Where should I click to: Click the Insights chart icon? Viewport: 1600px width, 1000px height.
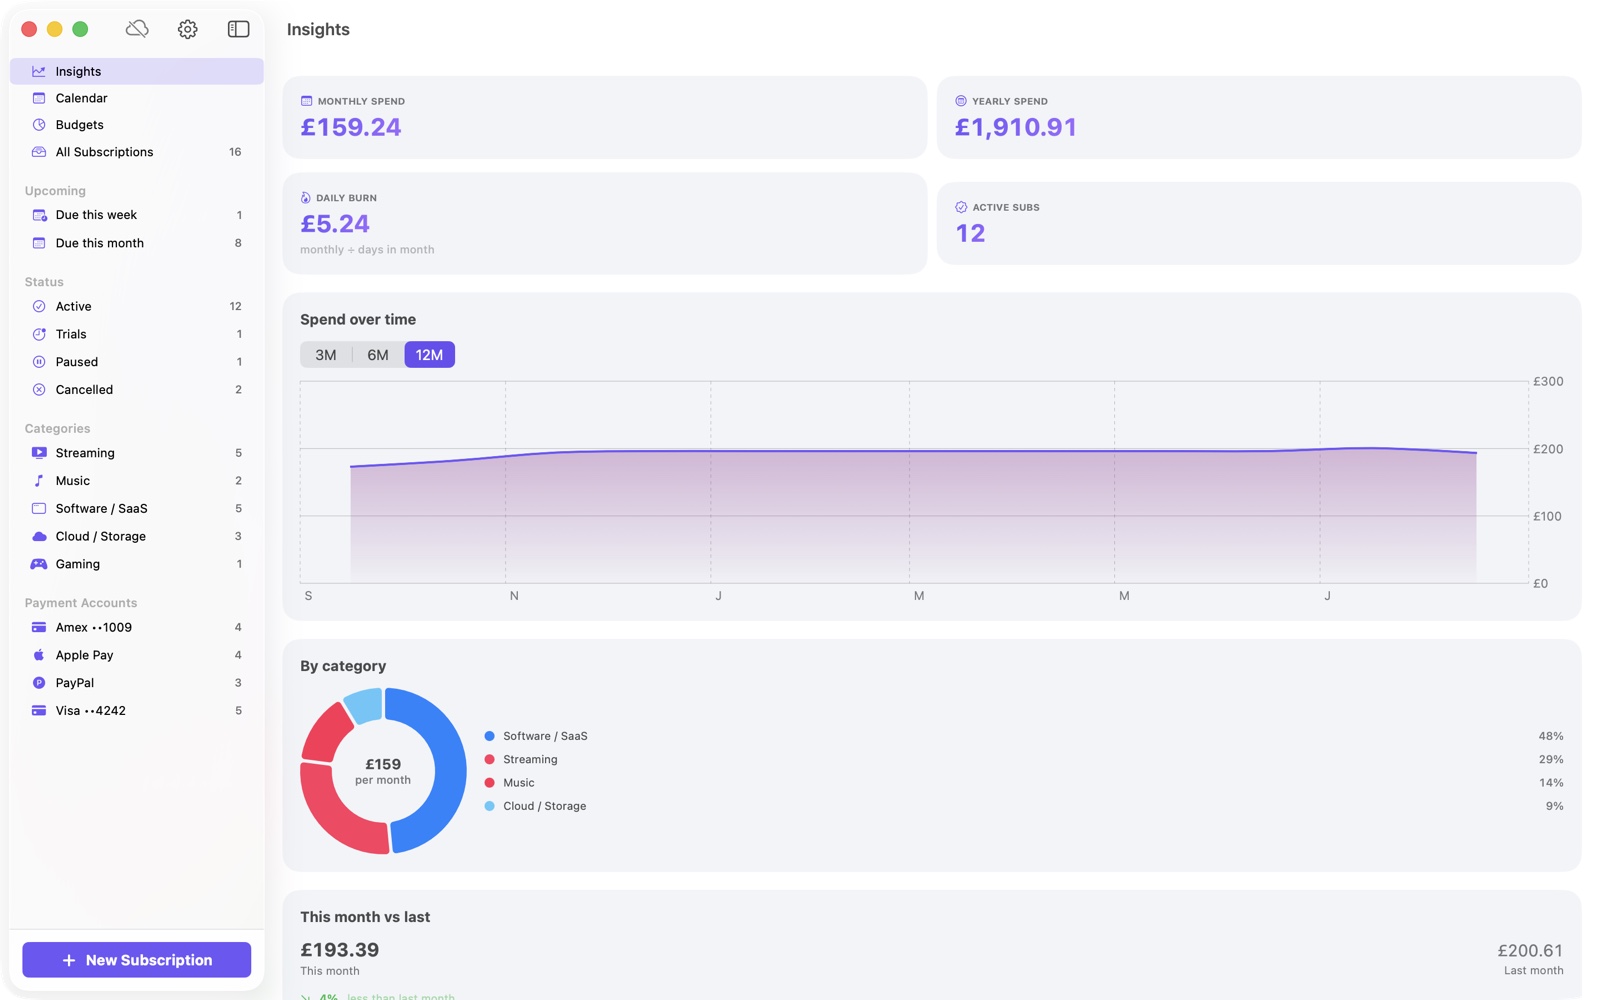39,71
